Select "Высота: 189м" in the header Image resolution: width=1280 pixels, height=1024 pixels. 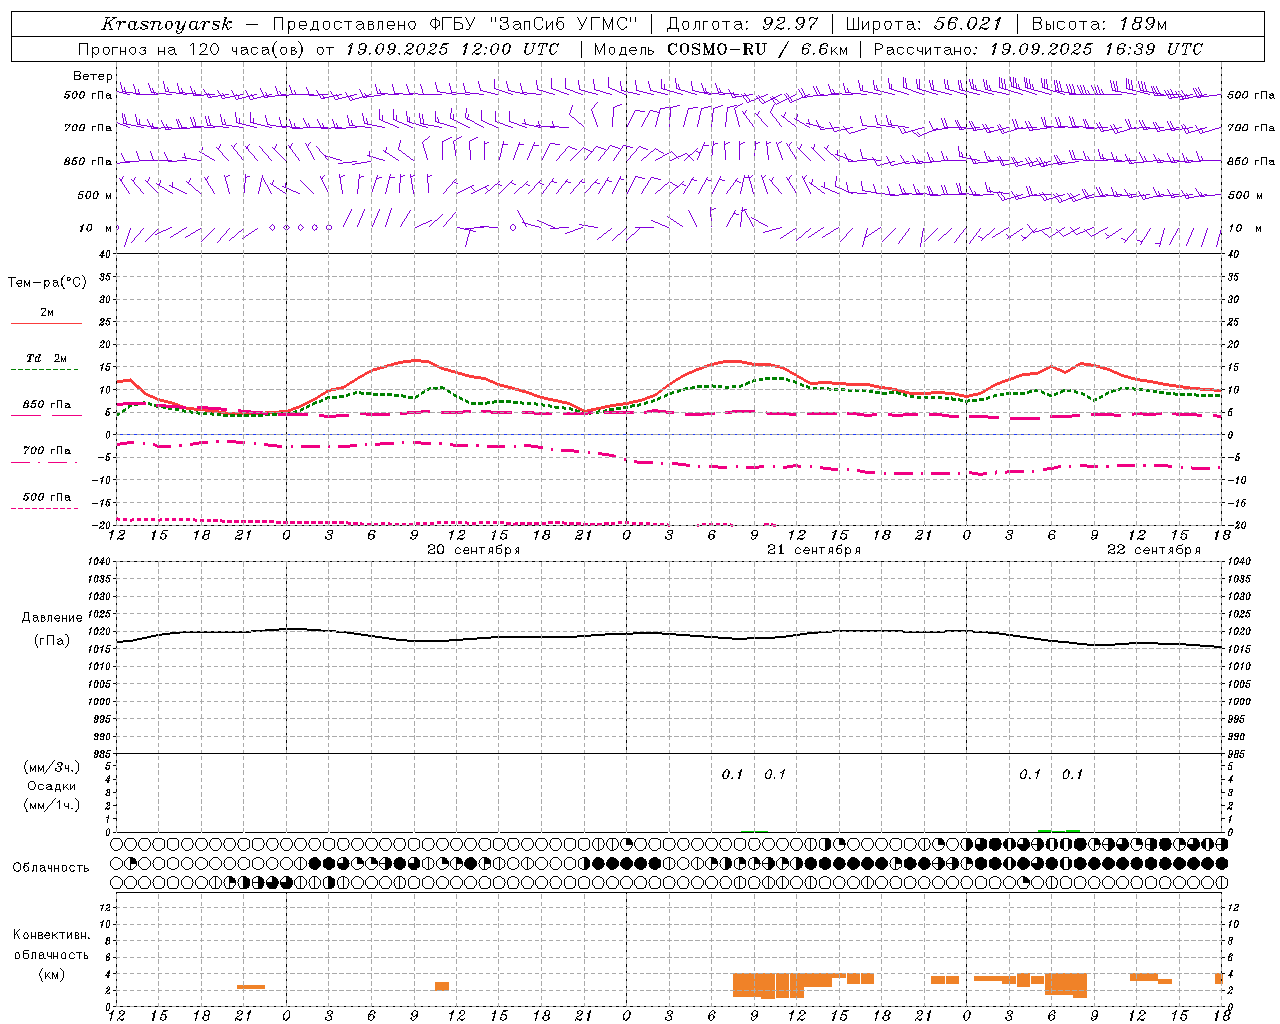1100,24
